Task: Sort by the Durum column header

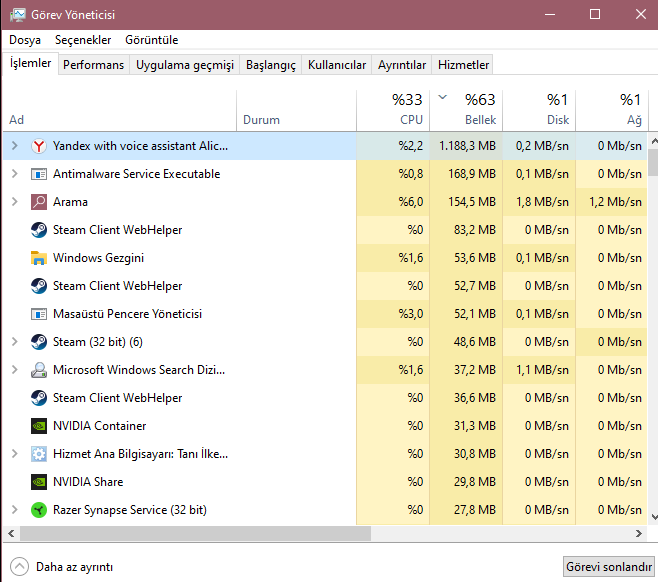Action: pyautogui.click(x=296, y=111)
